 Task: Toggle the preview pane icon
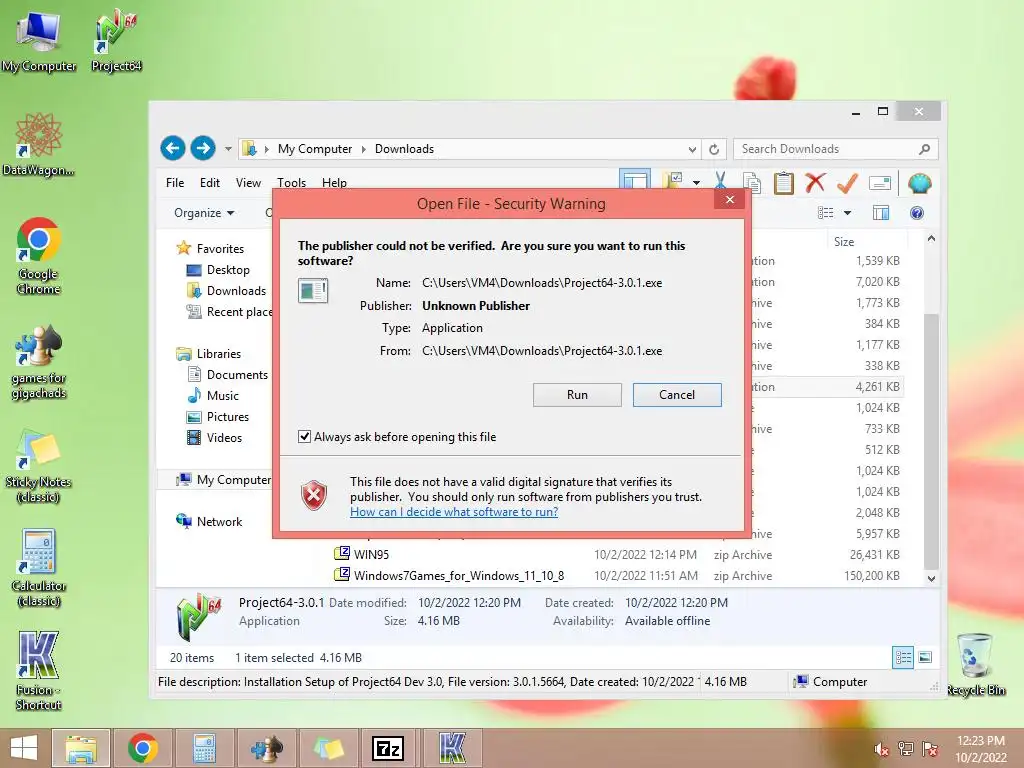[881, 213]
